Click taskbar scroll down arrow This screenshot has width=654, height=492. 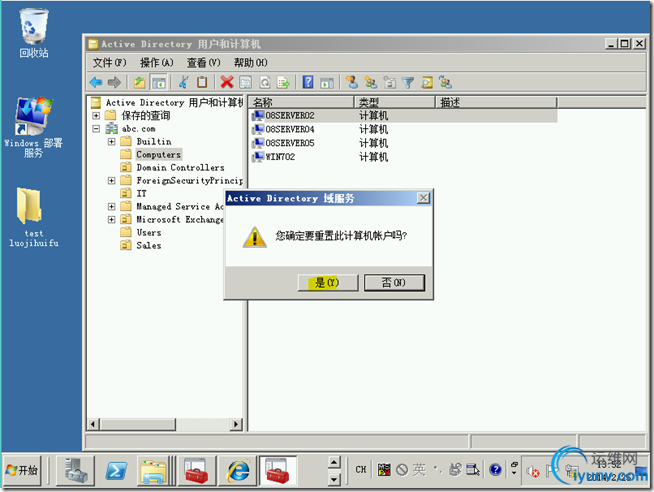334,479
